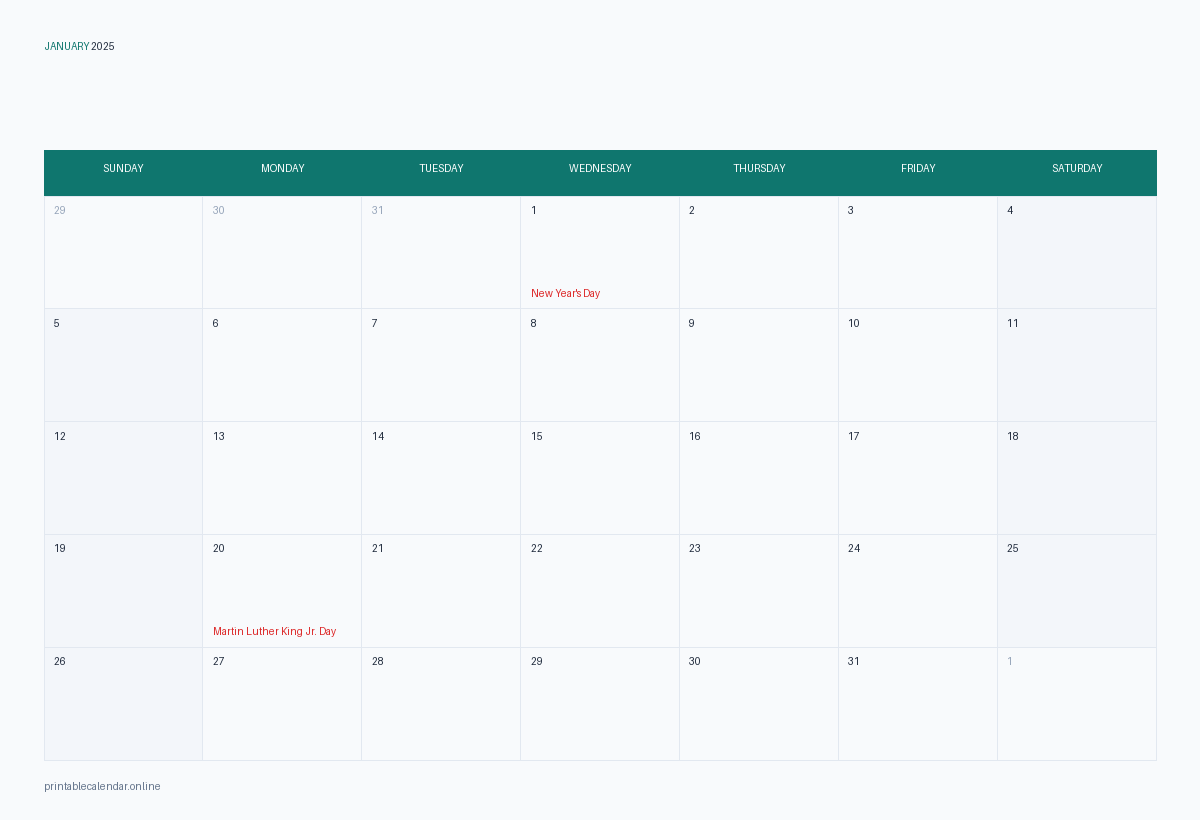Select the date 11 on Saturday
The image size is (1200, 820).
click(1077, 365)
